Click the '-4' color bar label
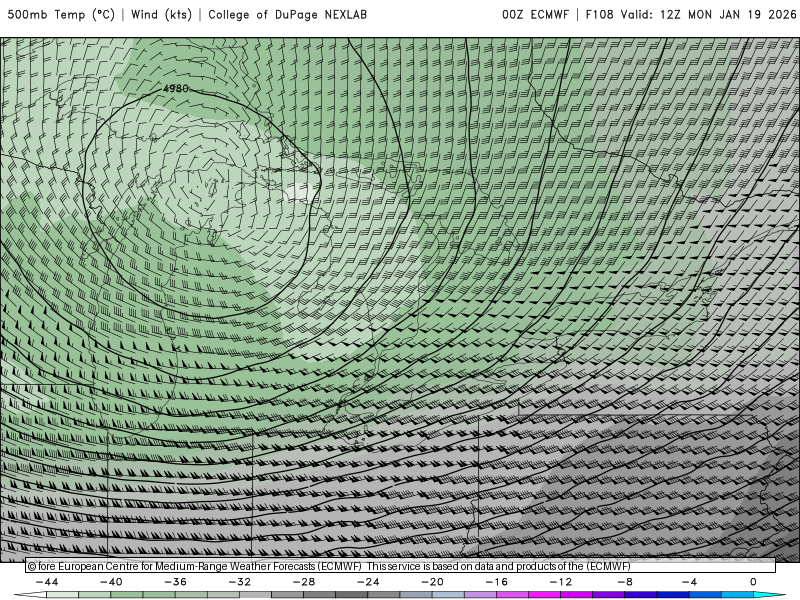The width and height of the screenshot is (800, 600). coord(690,582)
